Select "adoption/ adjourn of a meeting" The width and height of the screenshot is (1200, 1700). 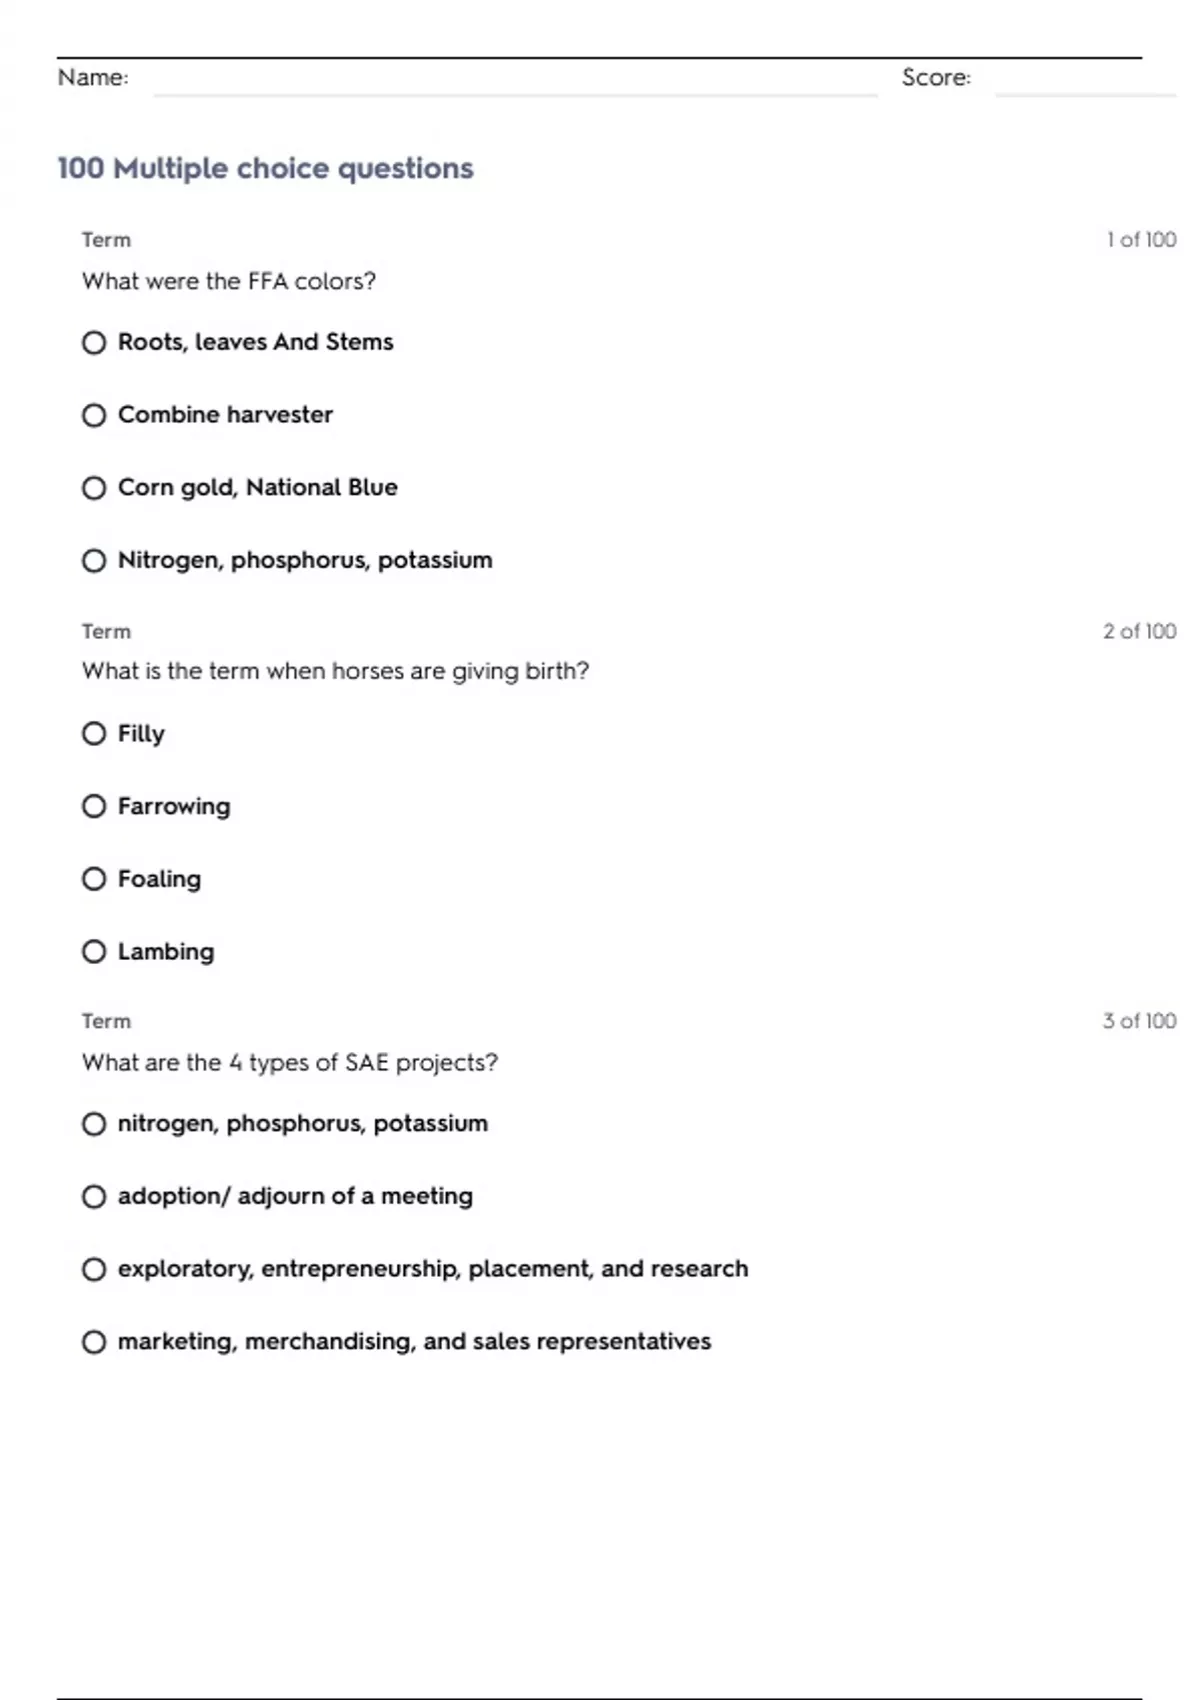(94, 1197)
